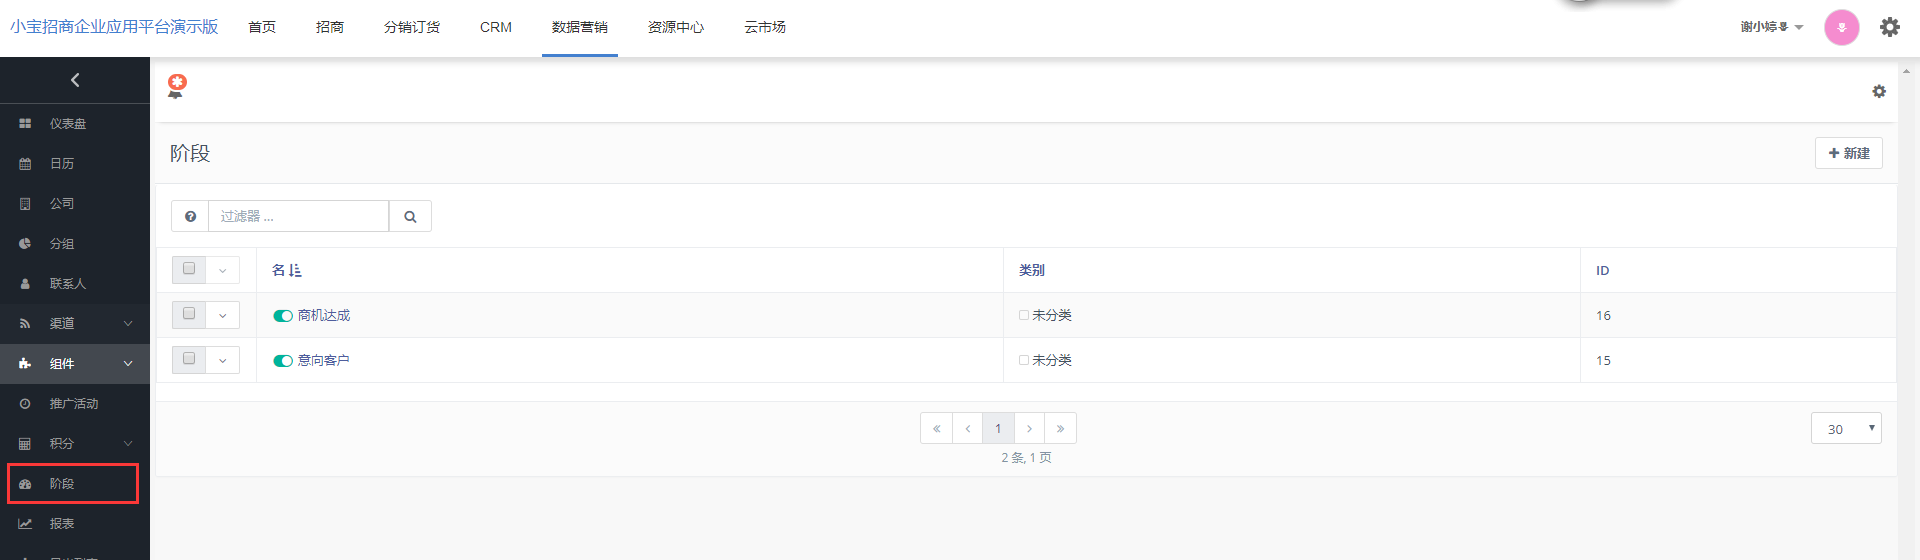
Task: Toggle publish switch for 商机达成
Action: click(x=283, y=316)
